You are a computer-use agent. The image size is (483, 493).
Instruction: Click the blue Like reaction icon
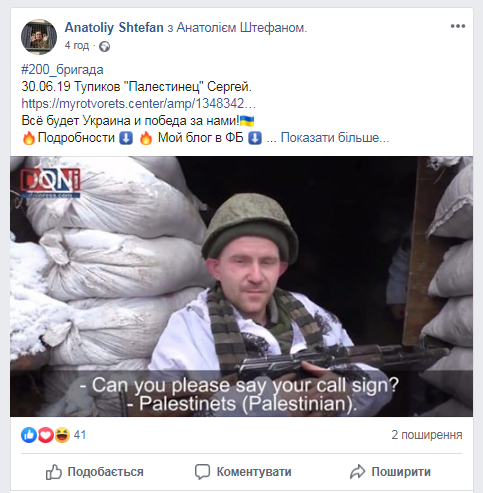pyautogui.click(x=29, y=435)
